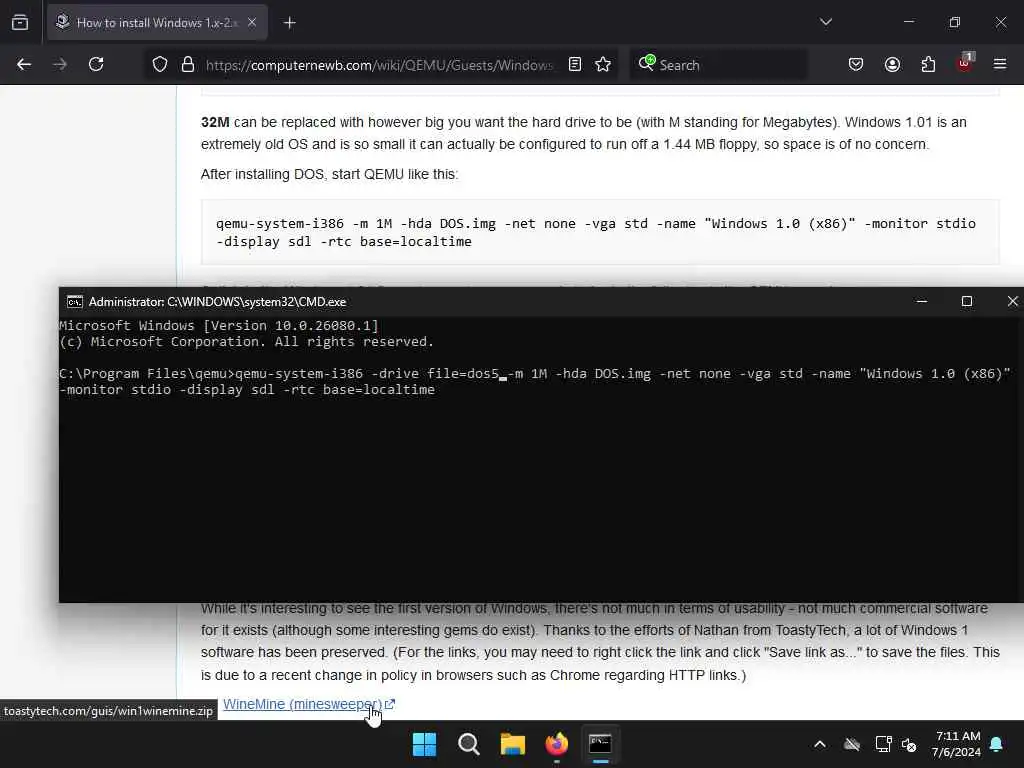Minimize the Administrator CMD window

[x=921, y=301]
